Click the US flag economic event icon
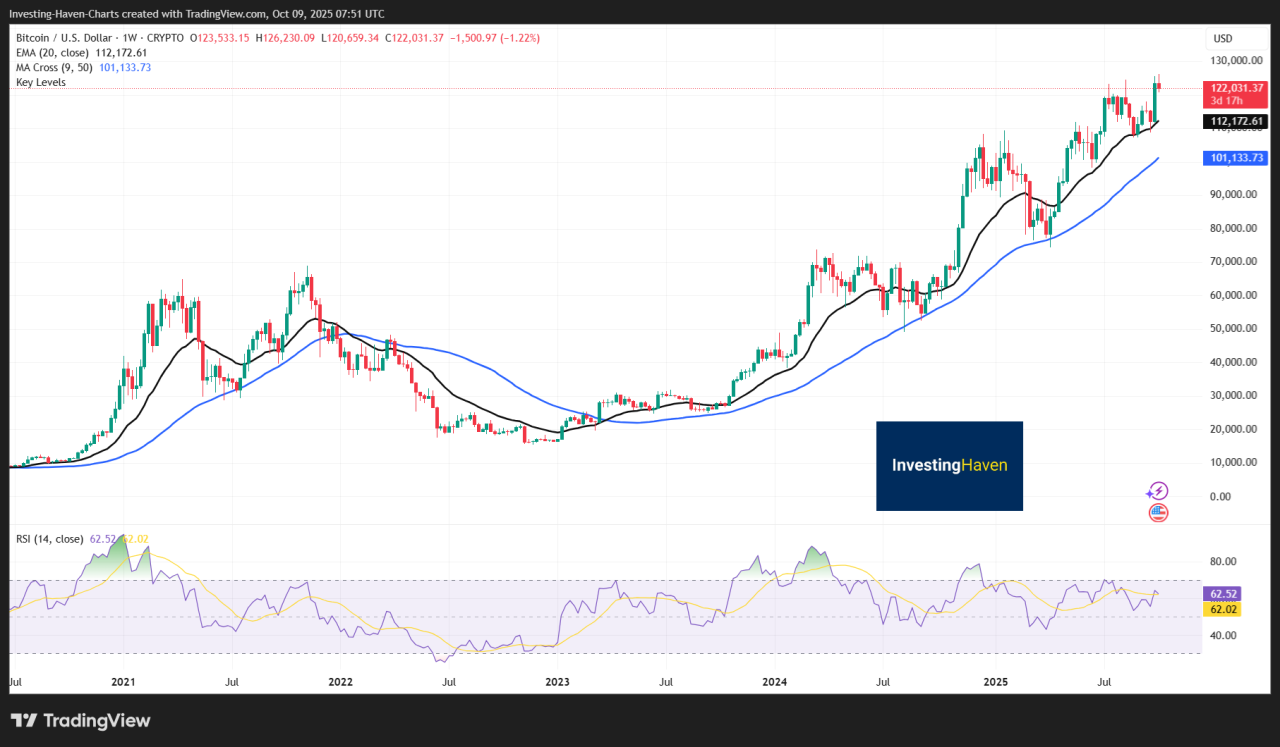 click(x=1158, y=513)
